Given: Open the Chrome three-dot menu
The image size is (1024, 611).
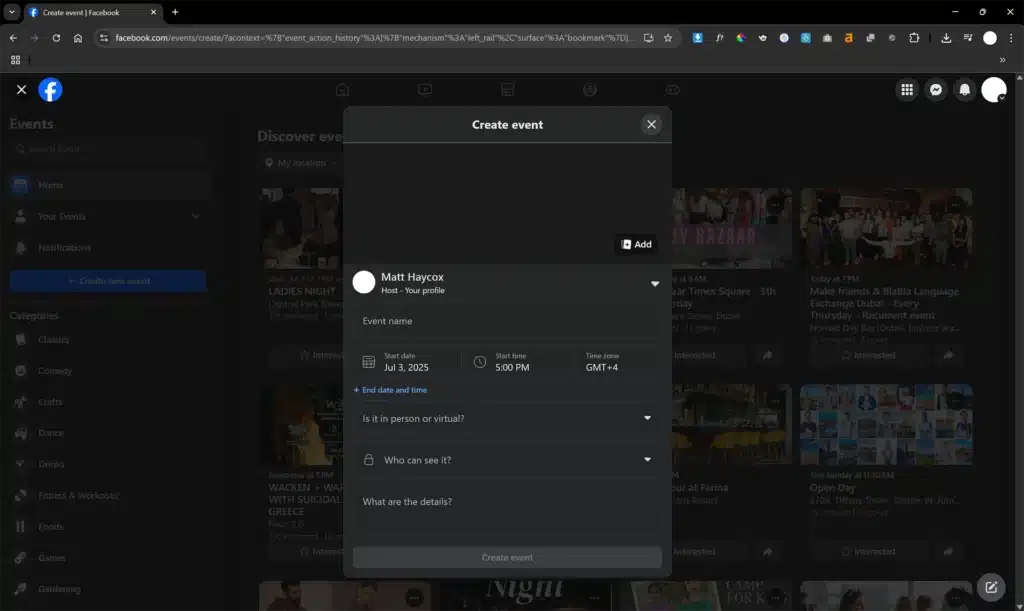Looking at the screenshot, I should [x=1011, y=38].
